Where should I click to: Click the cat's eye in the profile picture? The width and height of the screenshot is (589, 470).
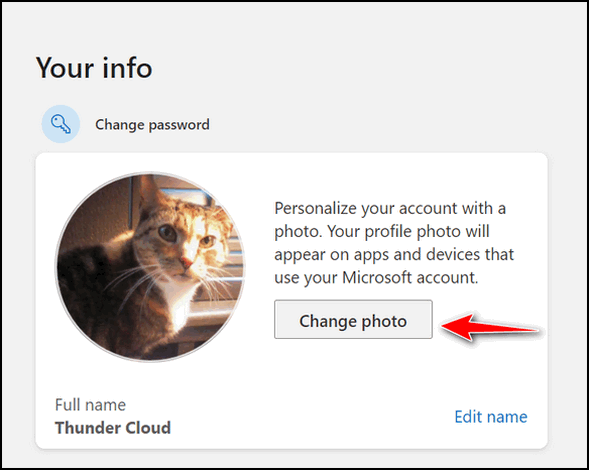coord(168,233)
